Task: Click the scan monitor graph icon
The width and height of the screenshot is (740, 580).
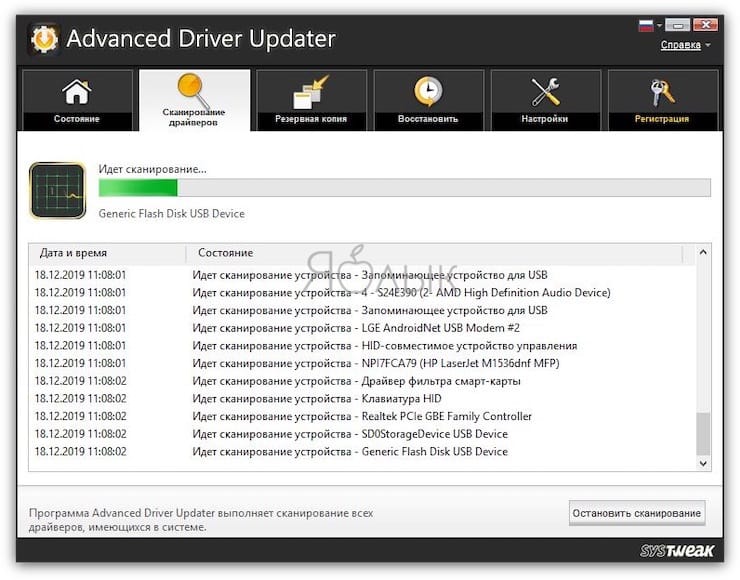Action: click(x=58, y=191)
